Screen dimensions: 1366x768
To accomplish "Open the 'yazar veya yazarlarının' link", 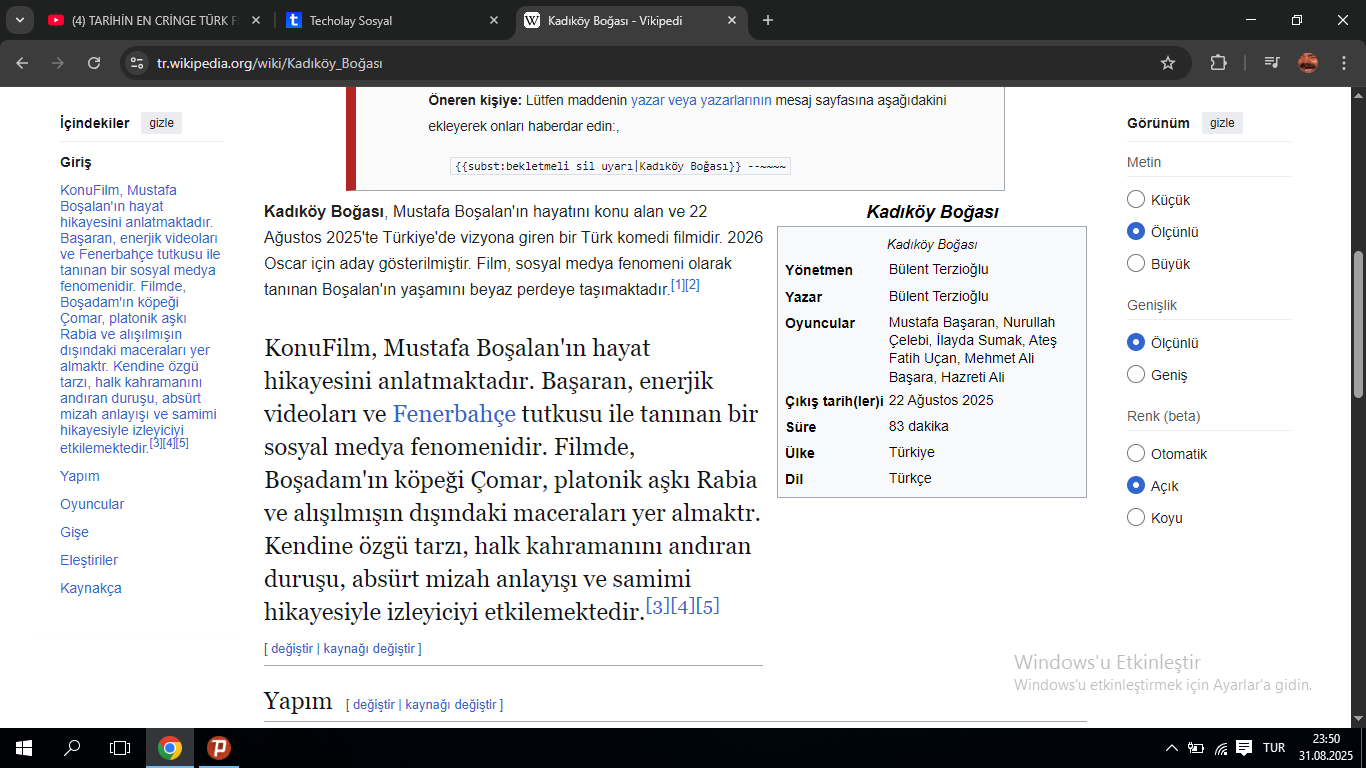I will click(x=701, y=100).
